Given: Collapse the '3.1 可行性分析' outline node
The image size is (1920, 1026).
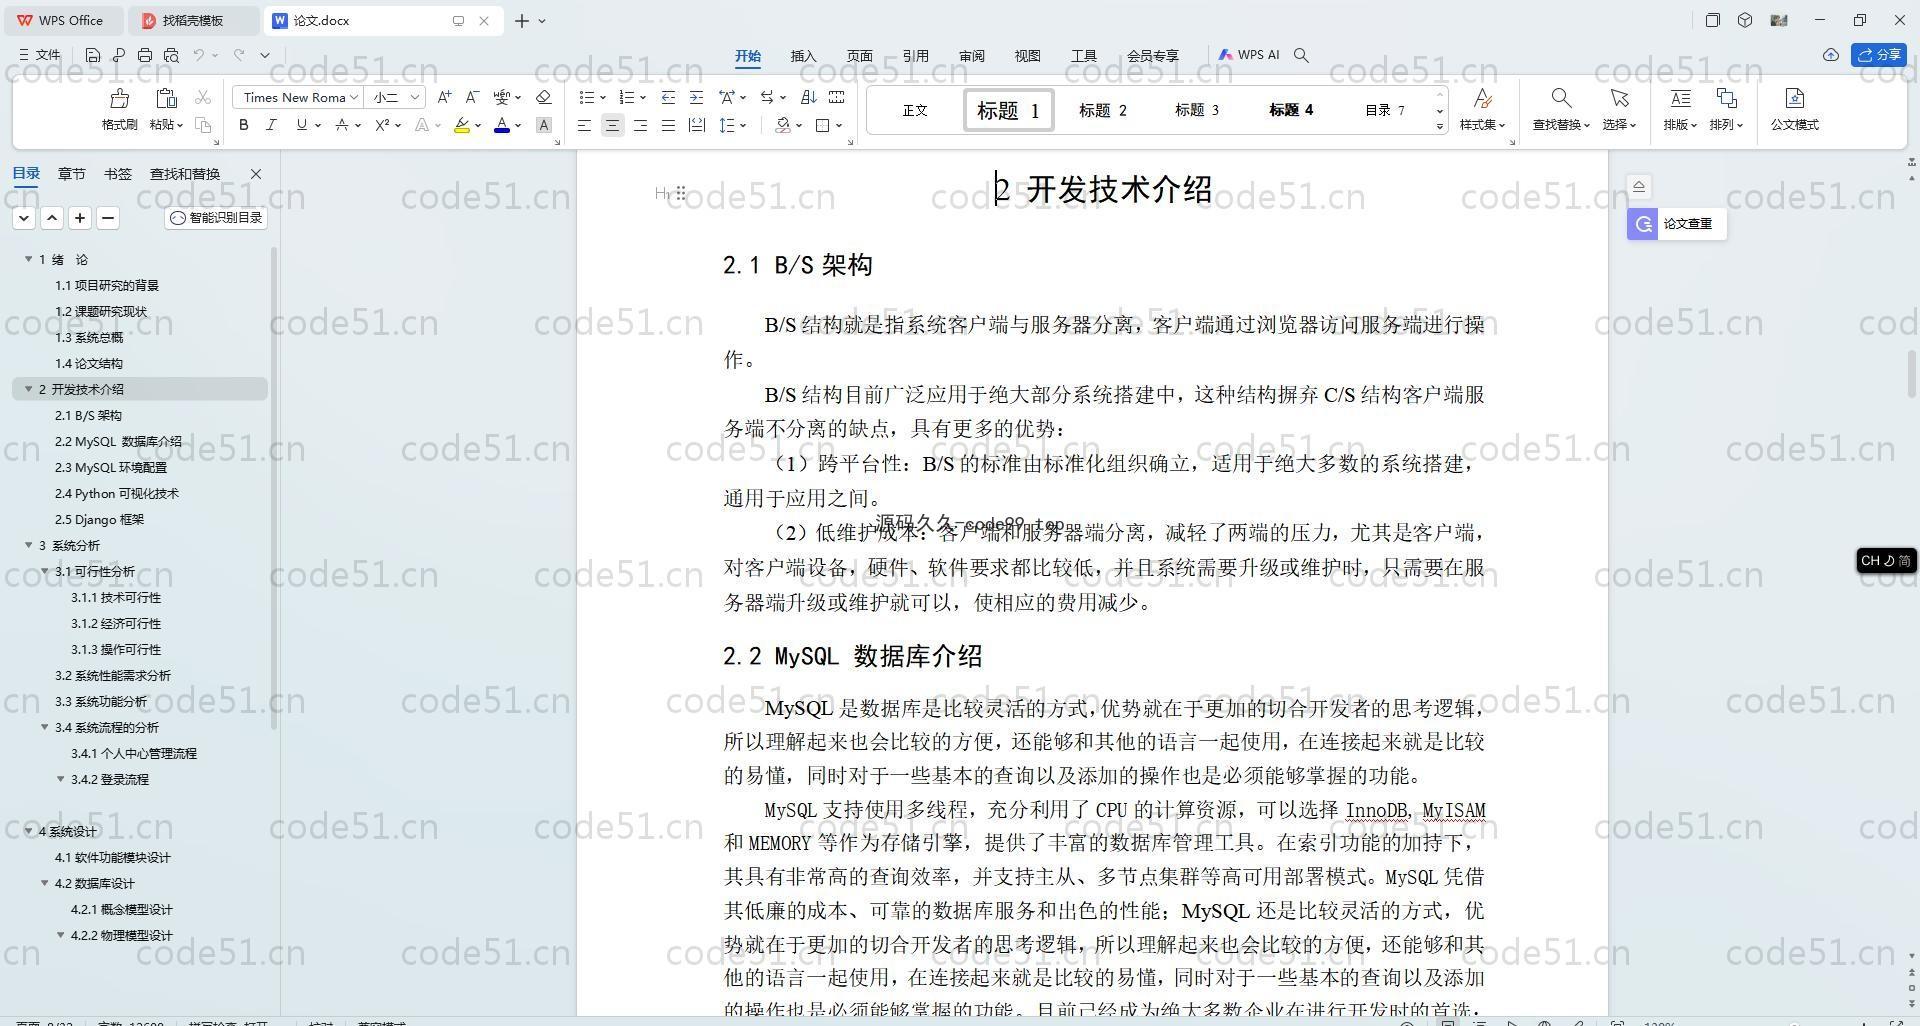Looking at the screenshot, I should coord(44,571).
